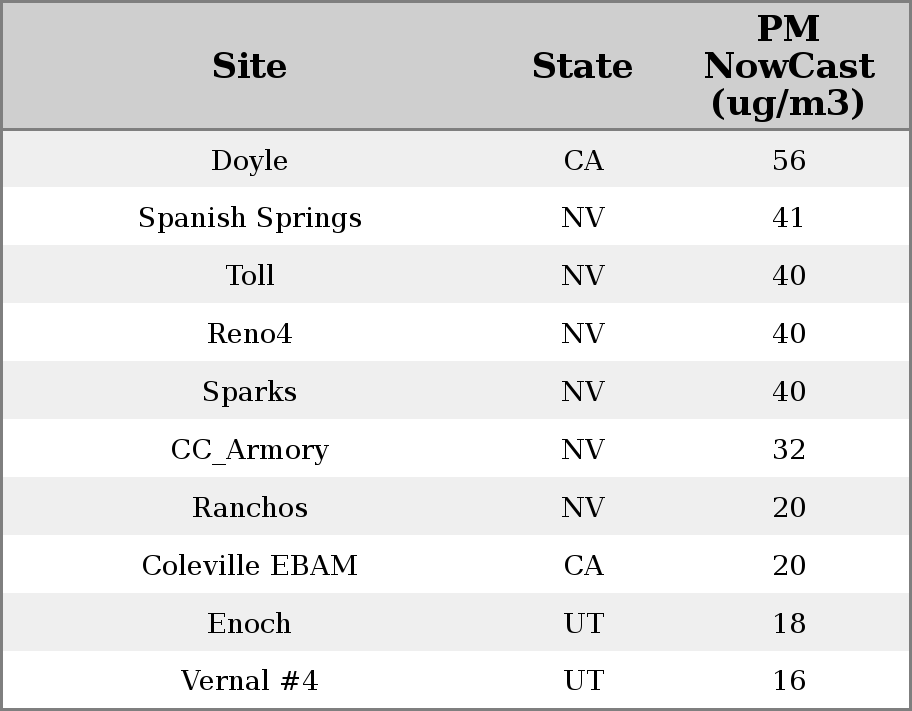Viewport: 912px width, 711px height.
Task: Select the PM value 18 for Enoch
Action: click(x=788, y=624)
